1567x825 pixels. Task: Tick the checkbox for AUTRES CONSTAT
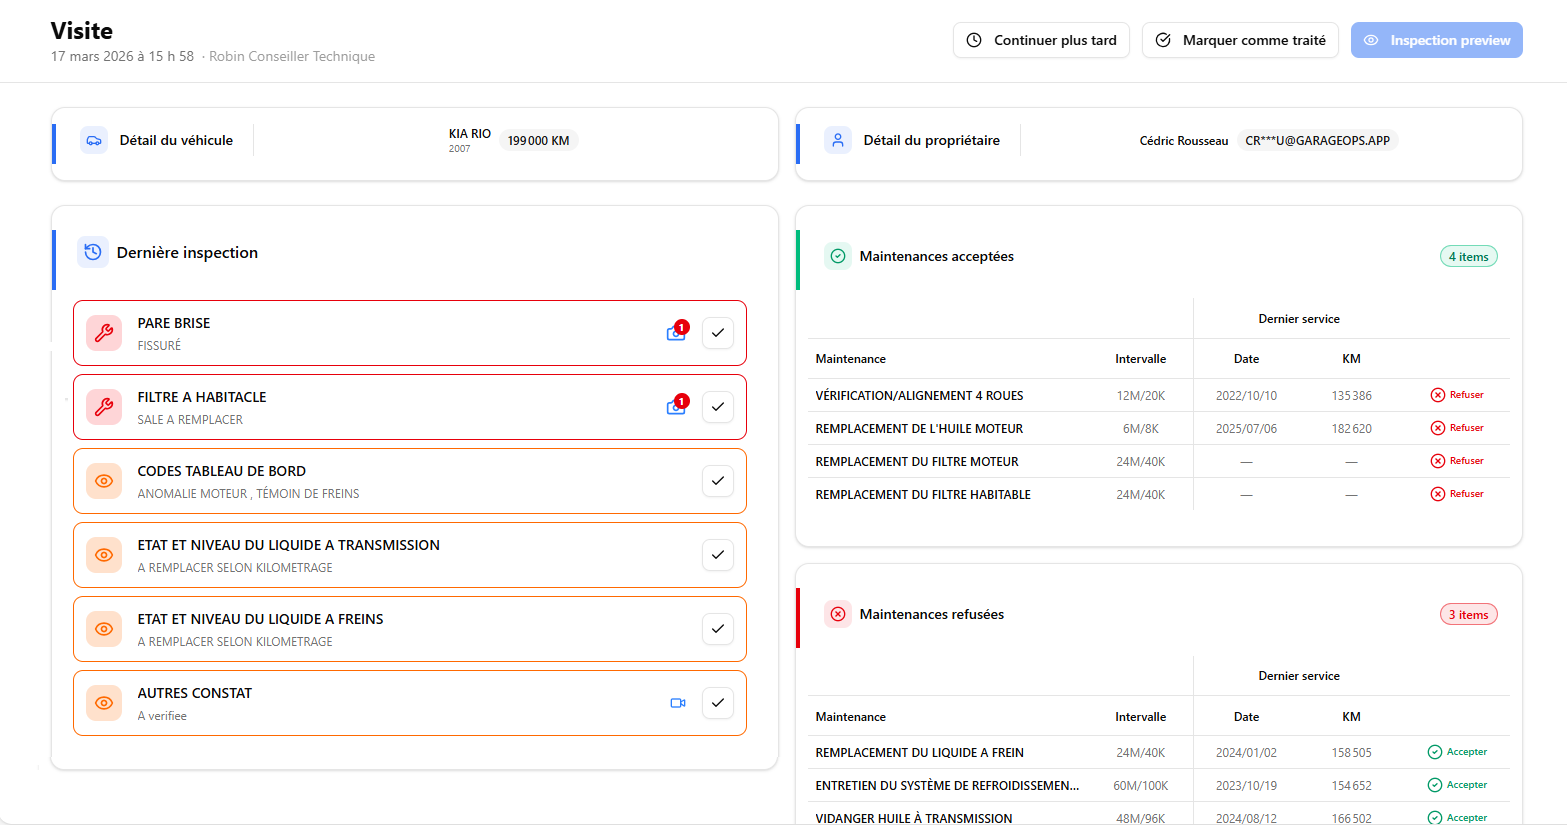(718, 703)
